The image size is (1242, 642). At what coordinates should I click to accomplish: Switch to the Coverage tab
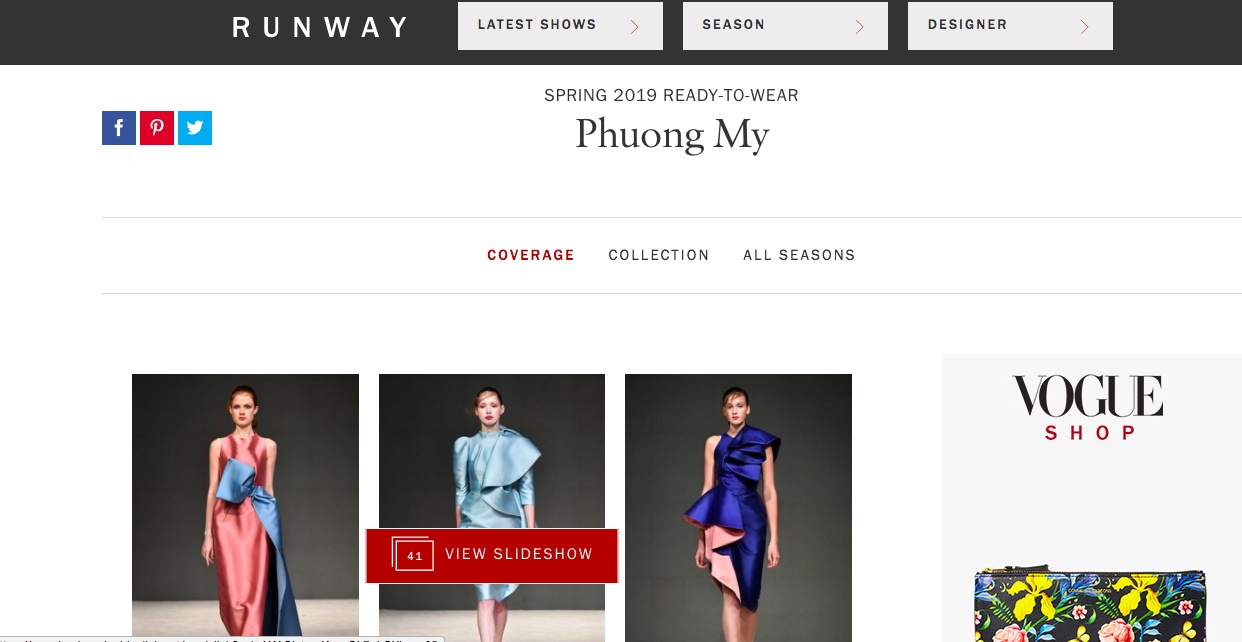click(x=531, y=255)
